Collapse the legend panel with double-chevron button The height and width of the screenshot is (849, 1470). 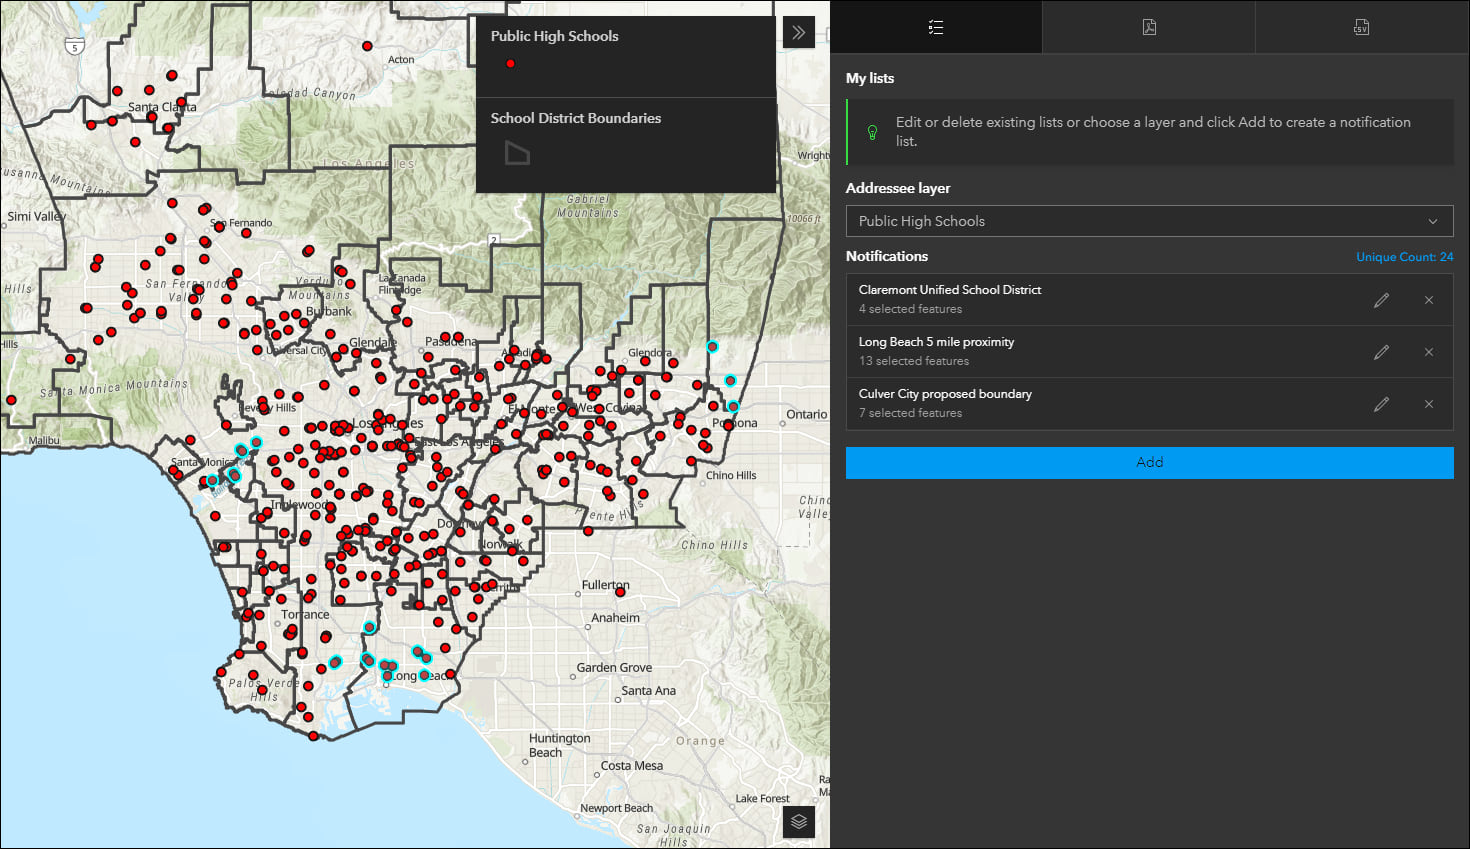(x=798, y=32)
